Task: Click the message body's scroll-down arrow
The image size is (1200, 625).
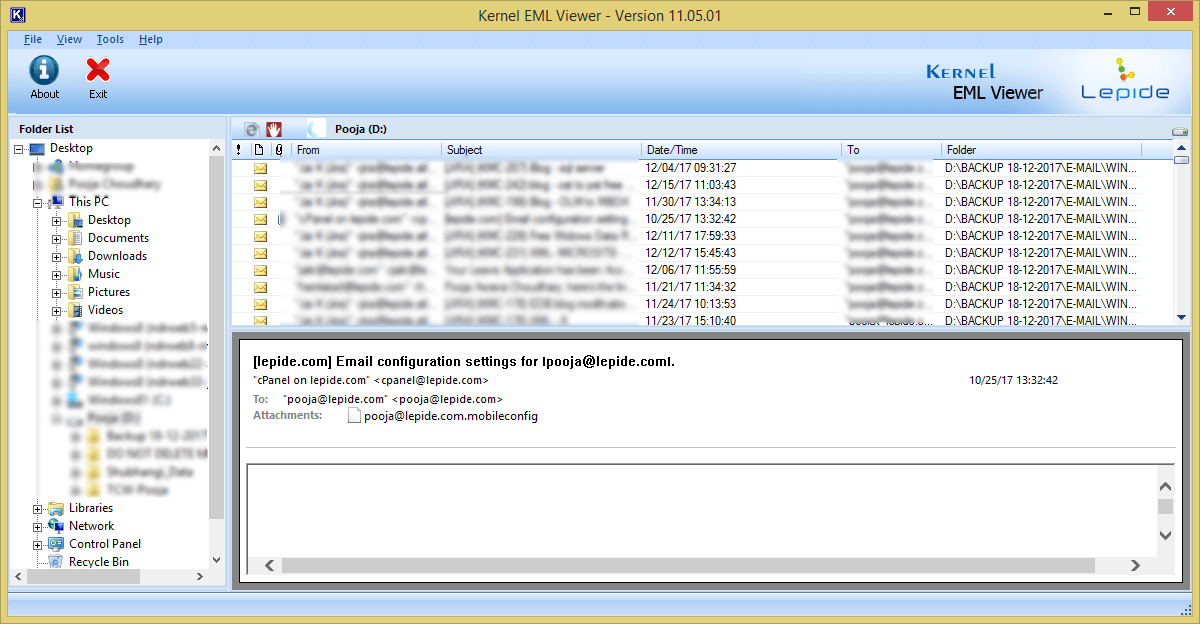Action: [1165, 536]
